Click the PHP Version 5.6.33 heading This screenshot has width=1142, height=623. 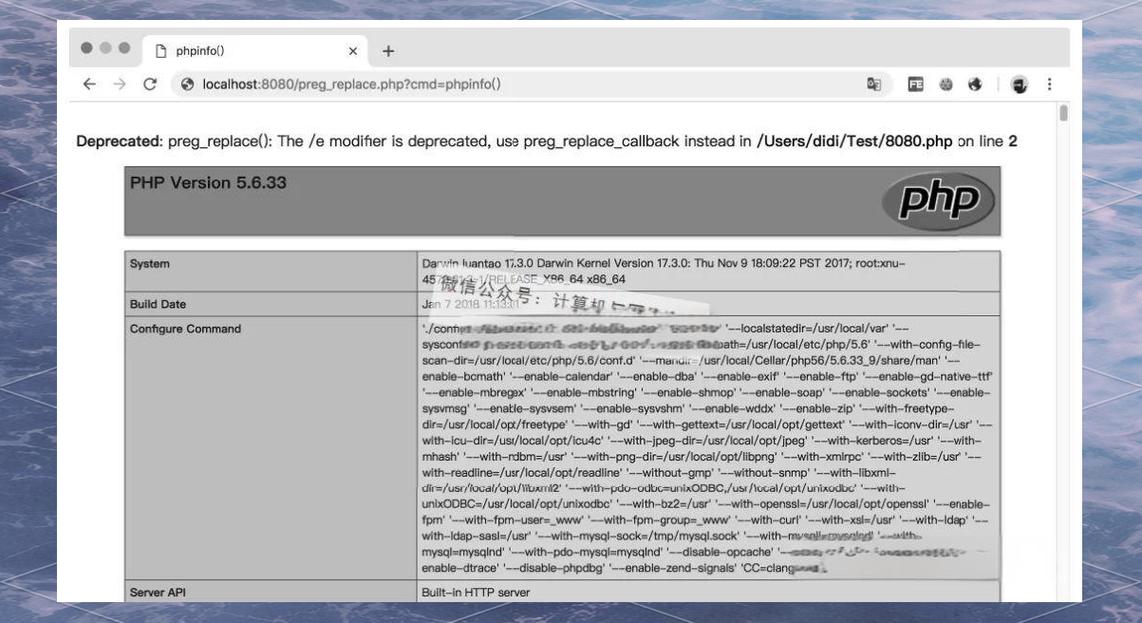click(x=208, y=183)
